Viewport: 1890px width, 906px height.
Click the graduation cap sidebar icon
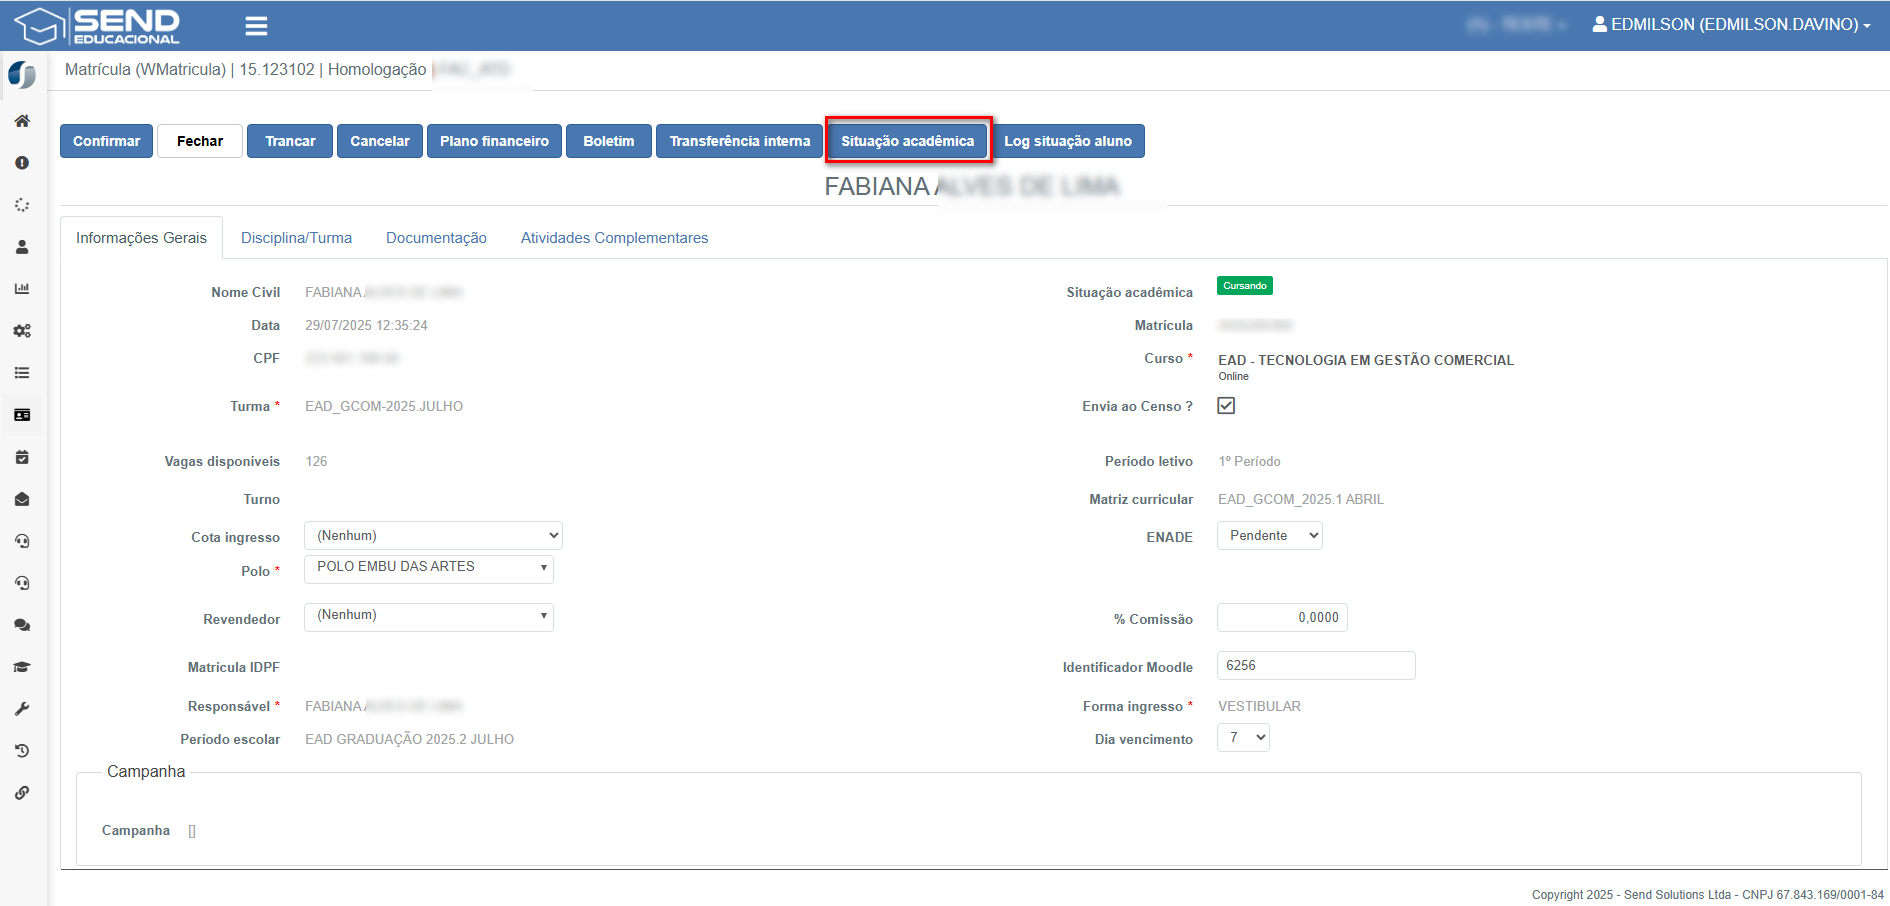[22, 667]
